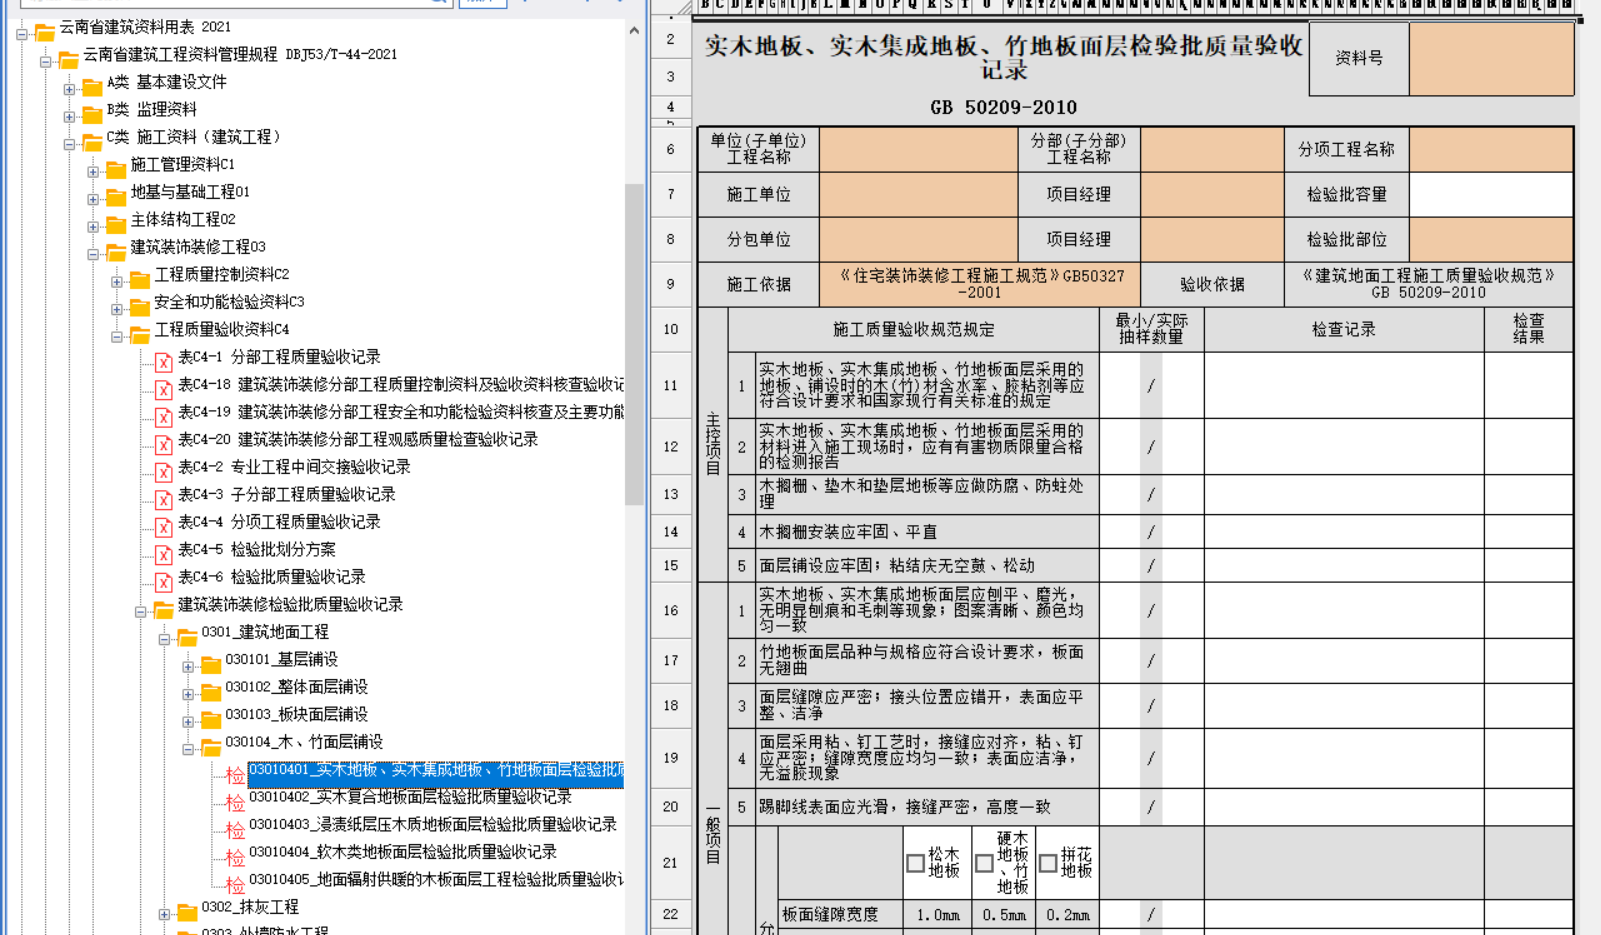Enable the 拼花地板 checkbox
Viewport: 1601px width, 935px height.
tap(1048, 863)
